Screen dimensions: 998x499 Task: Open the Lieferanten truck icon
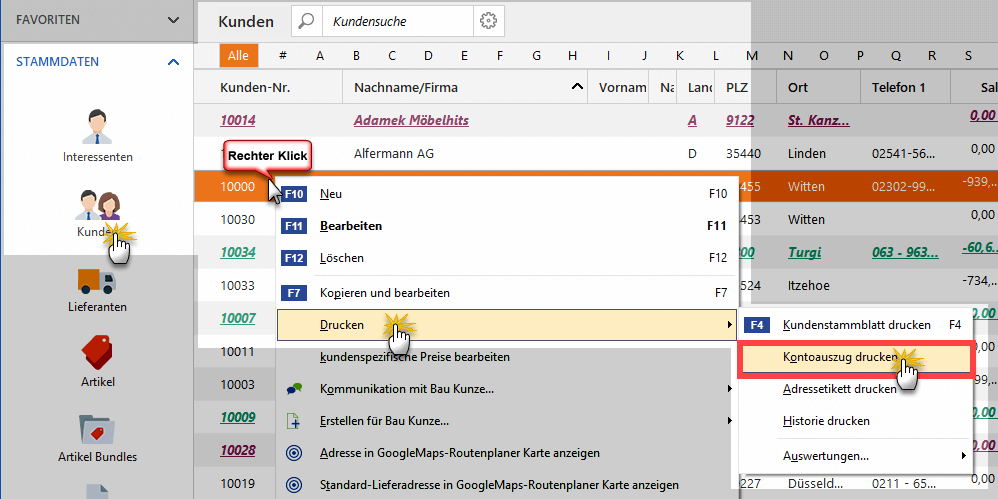click(x=97, y=280)
